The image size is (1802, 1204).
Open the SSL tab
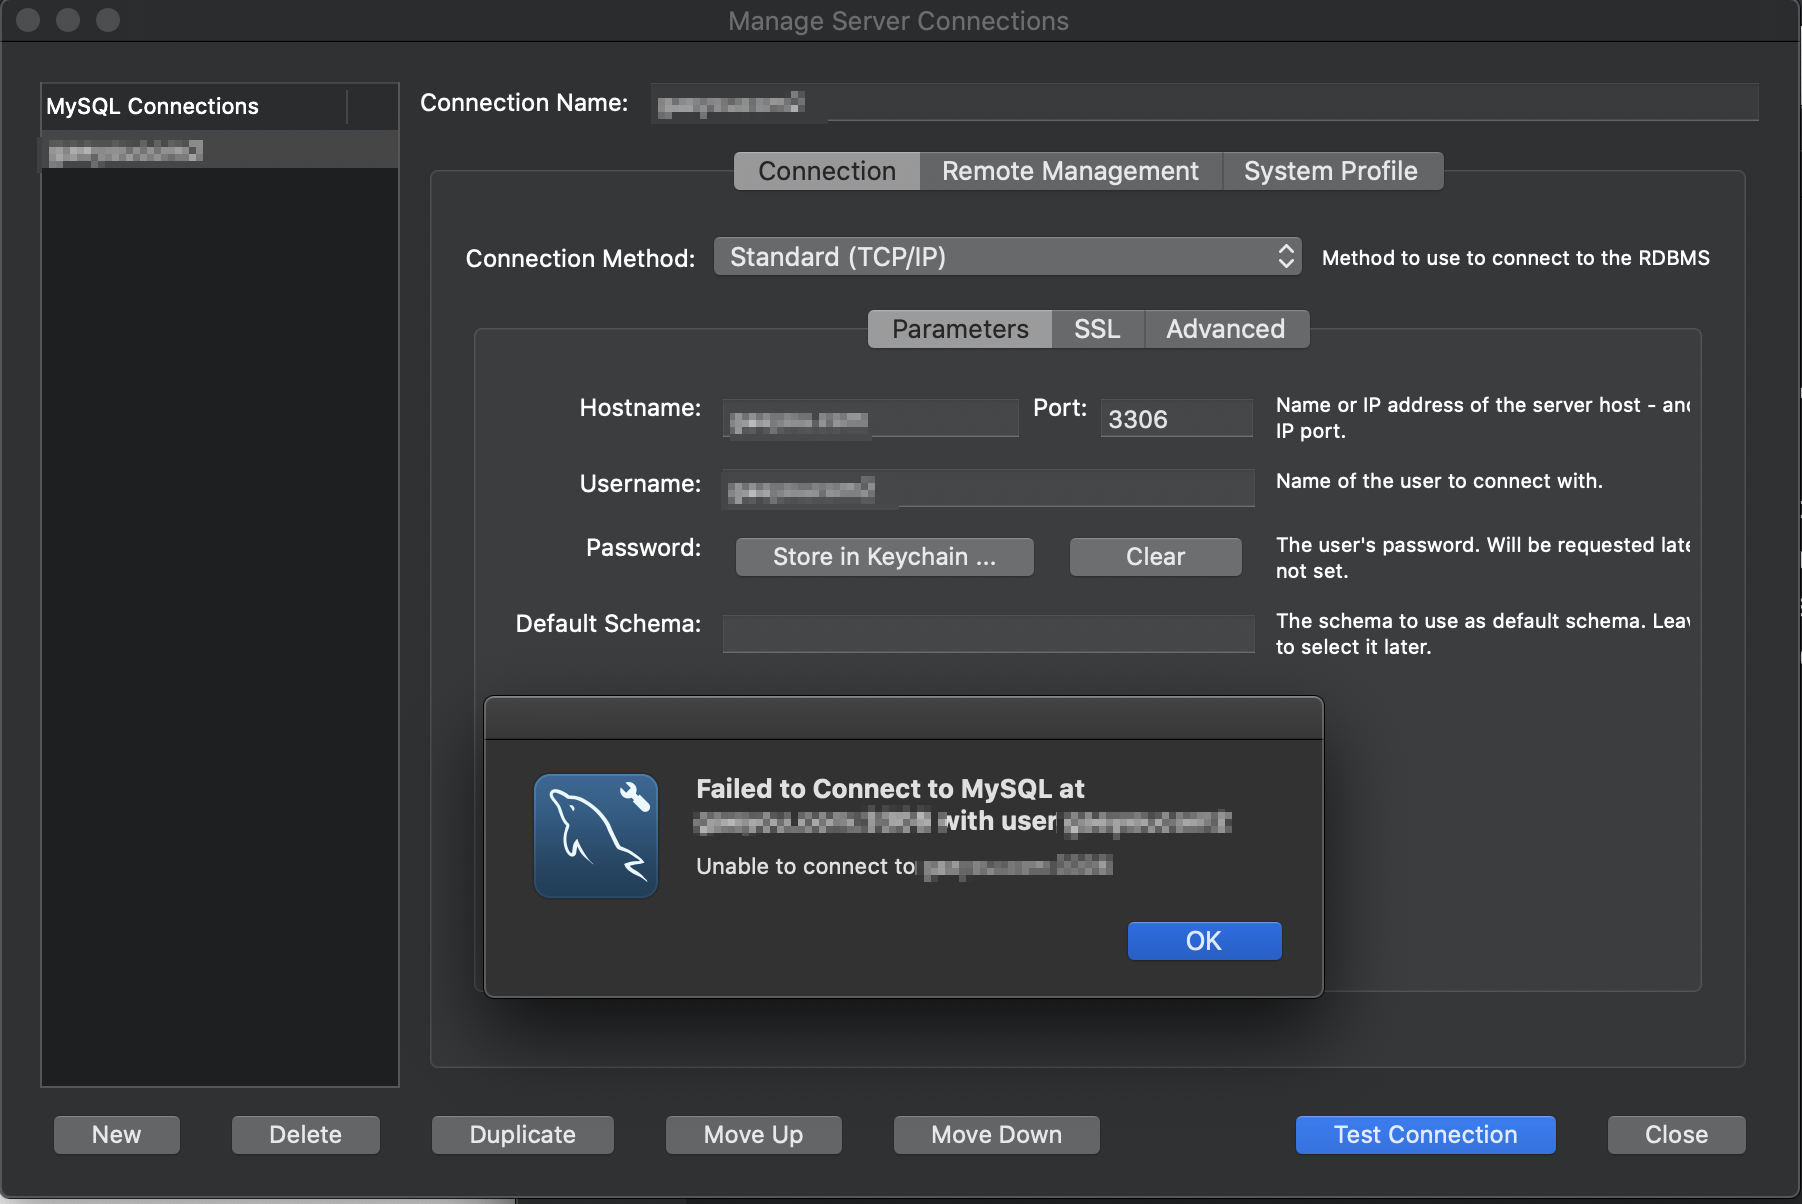click(x=1097, y=329)
